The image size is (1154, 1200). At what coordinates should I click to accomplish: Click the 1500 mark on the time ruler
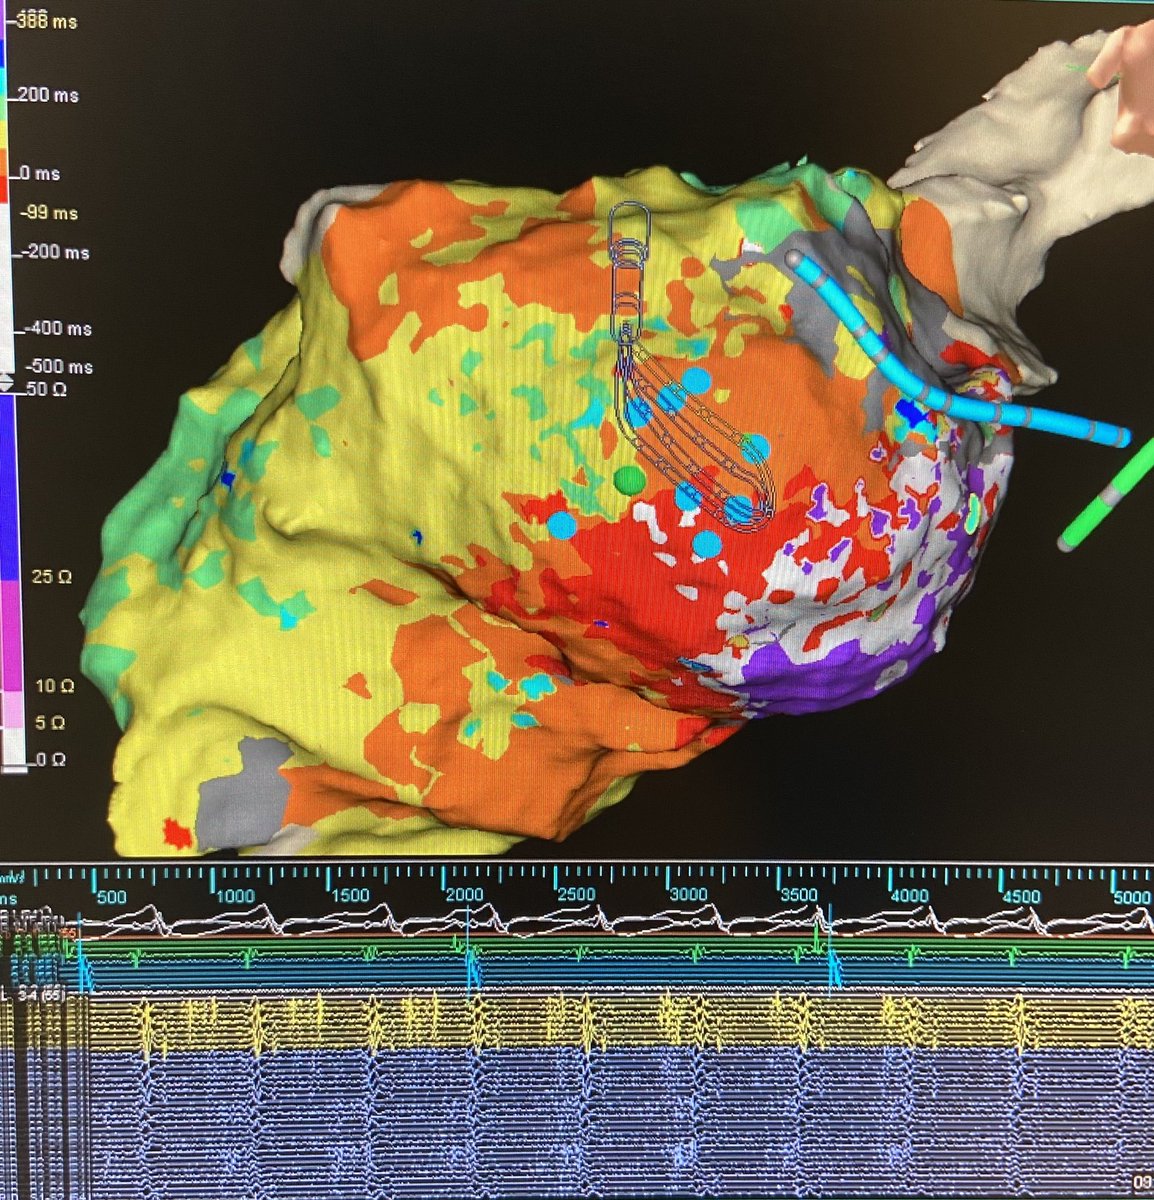click(348, 896)
